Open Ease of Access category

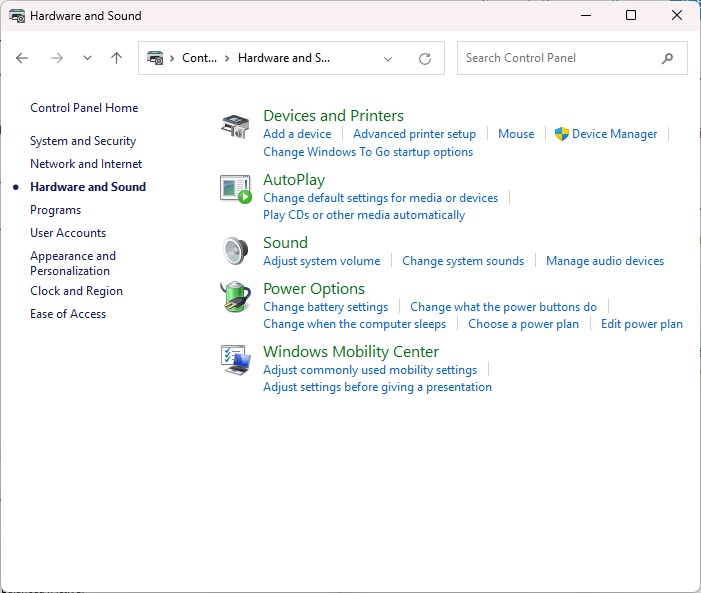(68, 314)
